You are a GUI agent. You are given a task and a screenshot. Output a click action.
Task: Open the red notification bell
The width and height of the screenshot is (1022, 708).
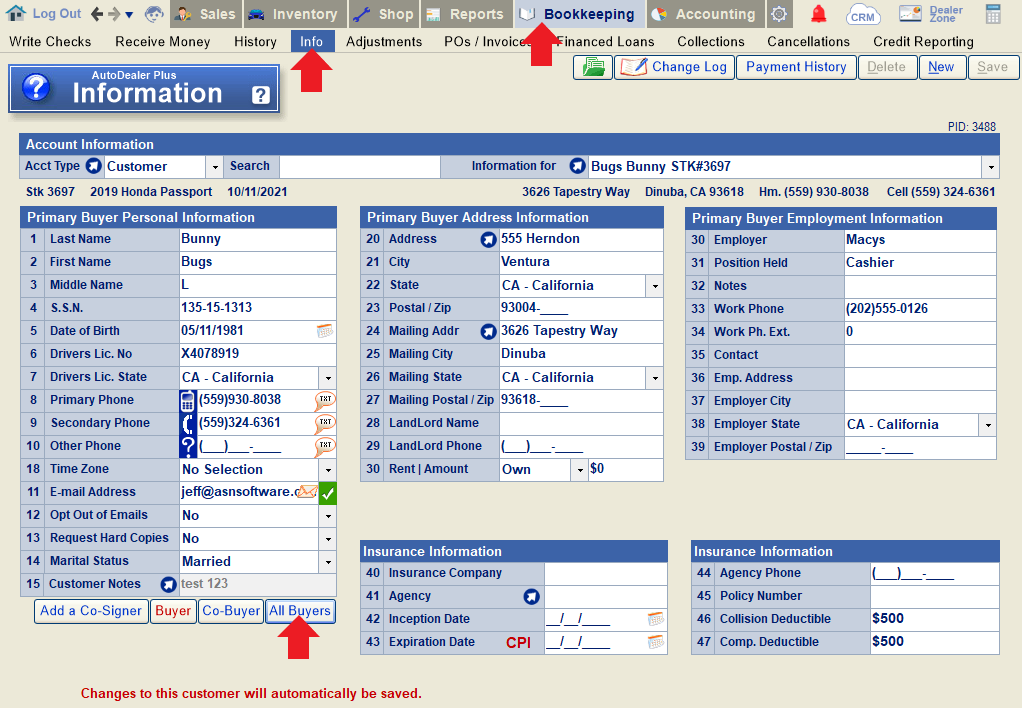click(x=819, y=14)
